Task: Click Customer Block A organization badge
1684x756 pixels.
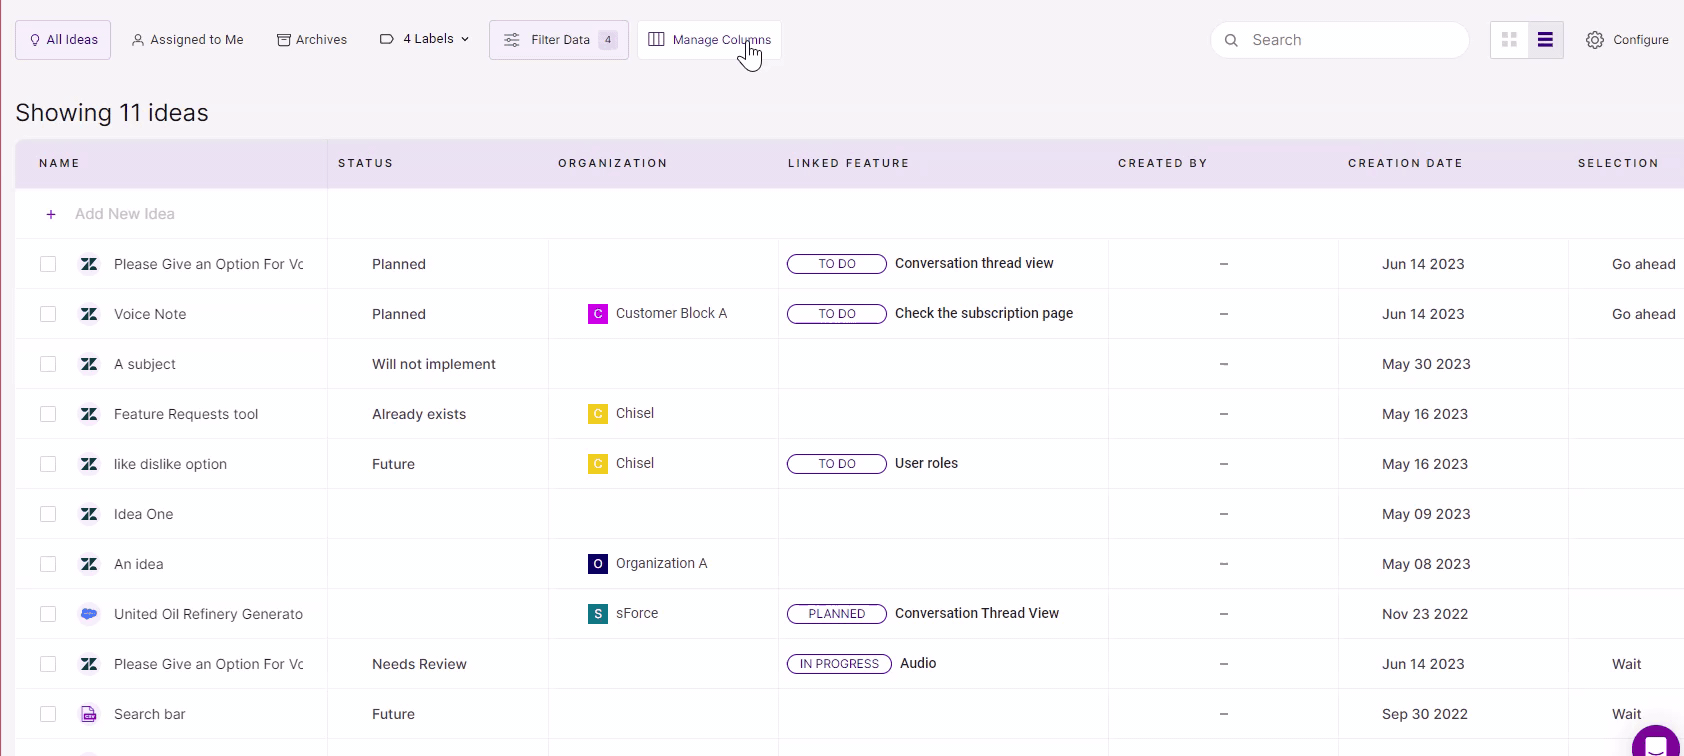Action: (x=598, y=314)
